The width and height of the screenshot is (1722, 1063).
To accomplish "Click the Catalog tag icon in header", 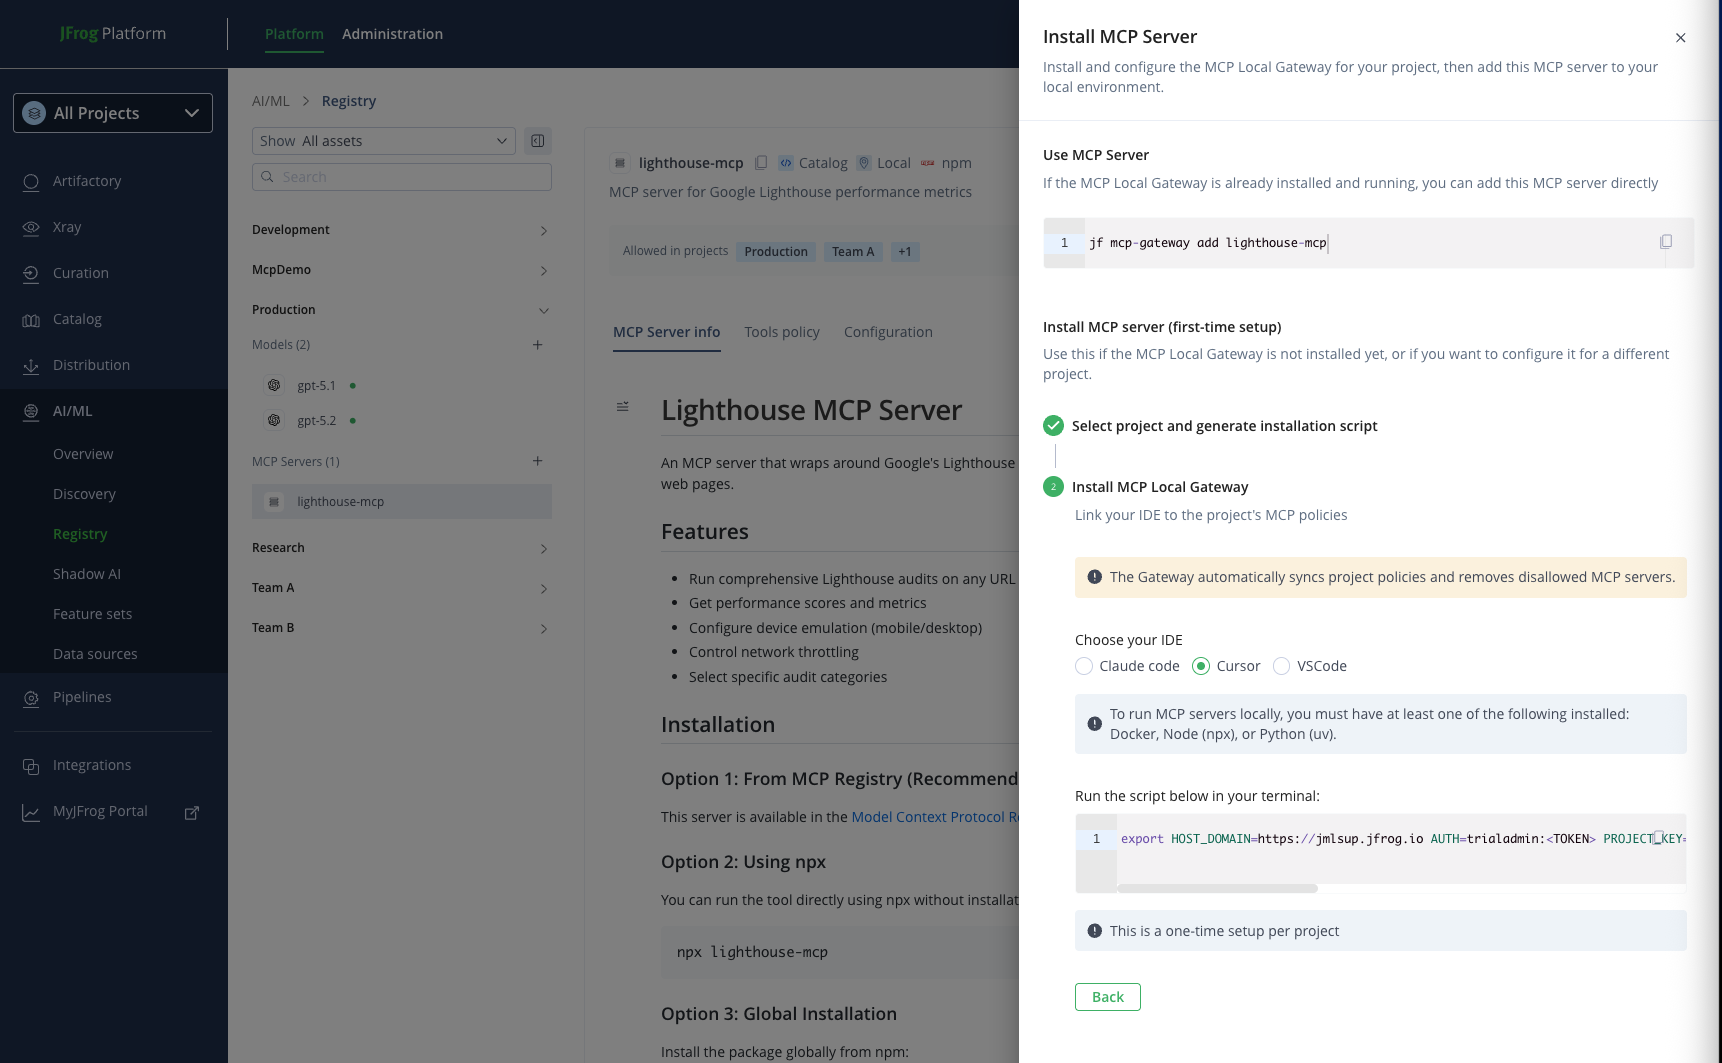I will tap(786, 163).
